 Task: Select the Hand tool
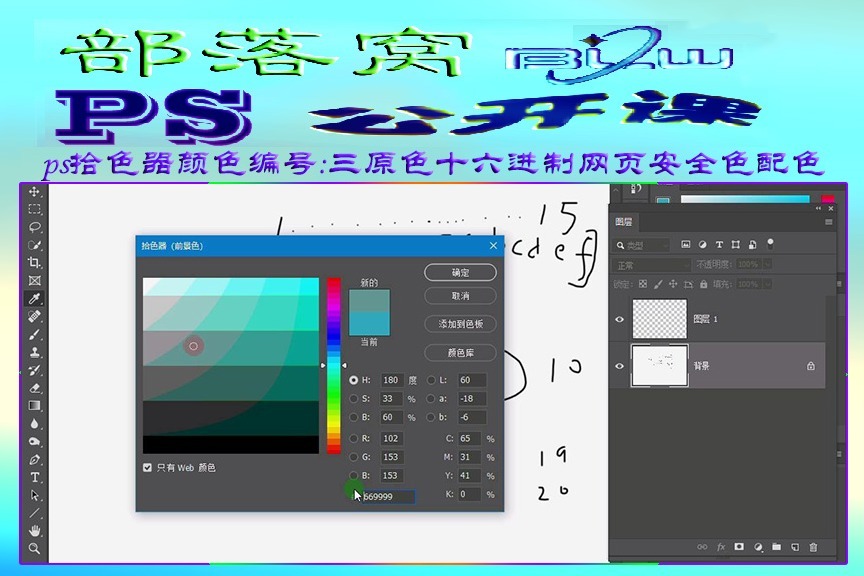click(34, 531)
